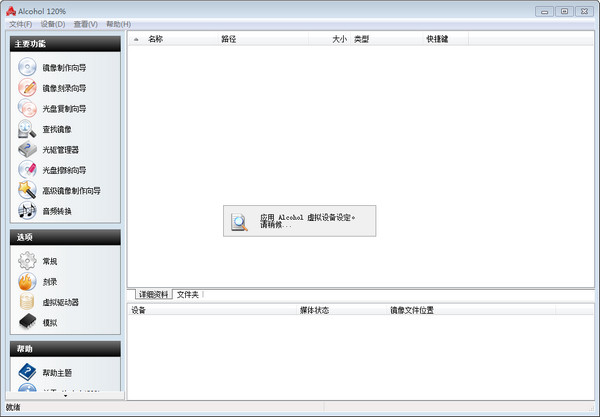Image resolution: width=600 pixels, height=417 pixels.
Task: Click the 高级镜像制作向导 text link
Action: coord(72,191)
